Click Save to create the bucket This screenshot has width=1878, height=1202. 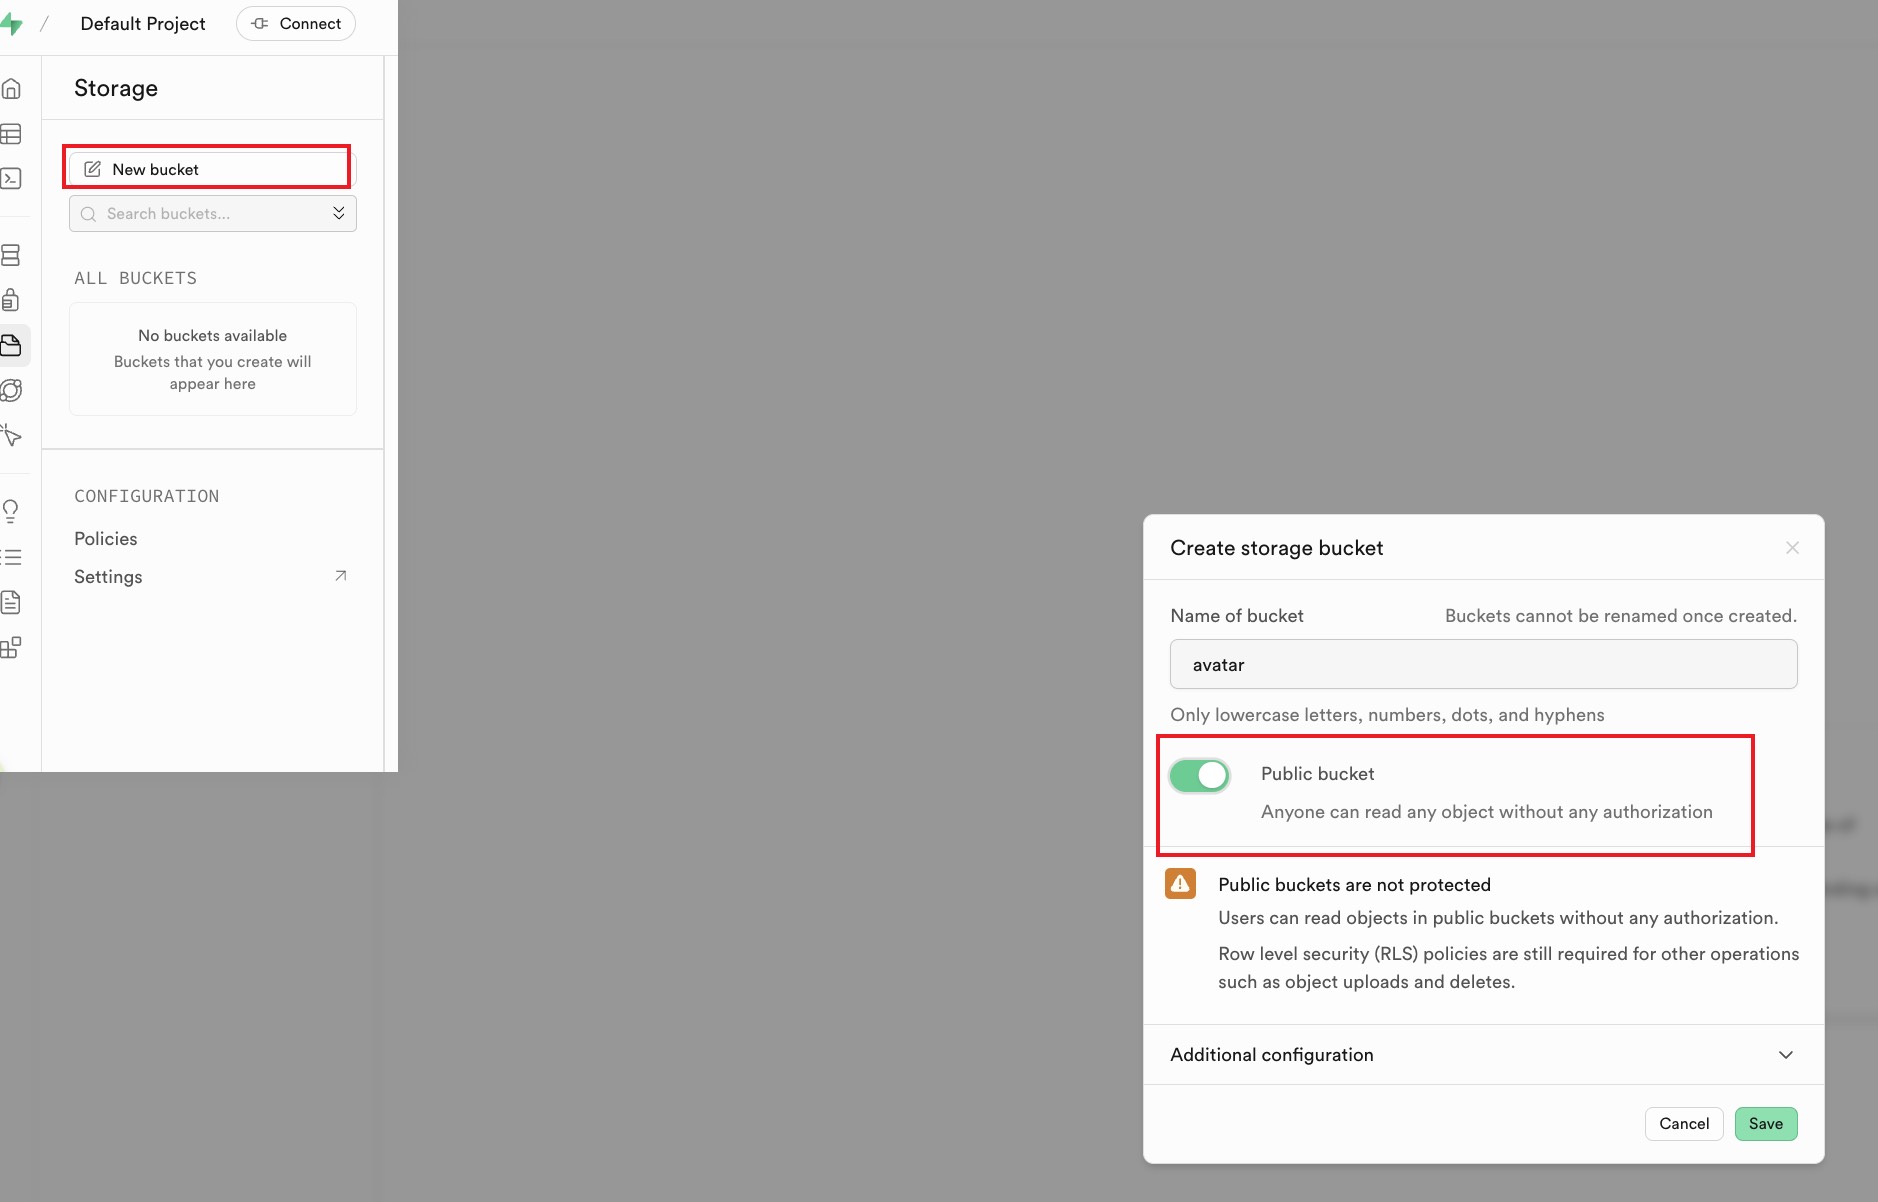(1765, 1124)
